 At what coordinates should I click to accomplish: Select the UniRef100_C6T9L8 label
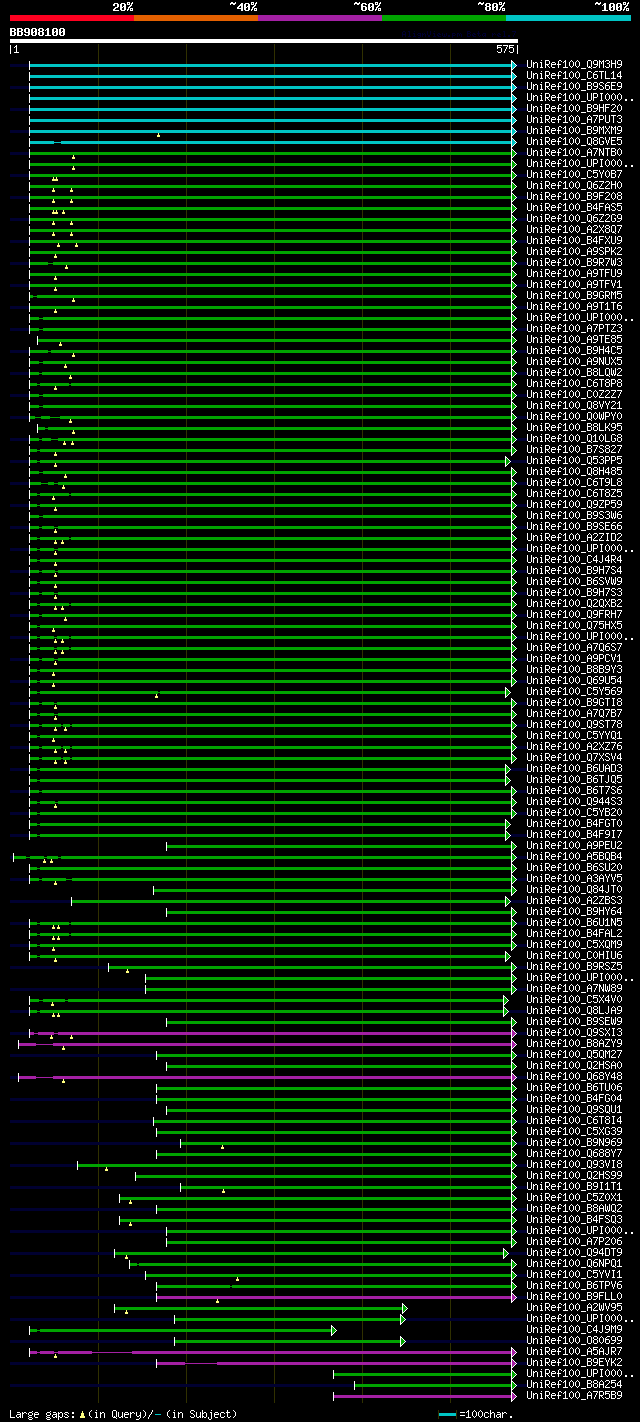pos(575,483)
